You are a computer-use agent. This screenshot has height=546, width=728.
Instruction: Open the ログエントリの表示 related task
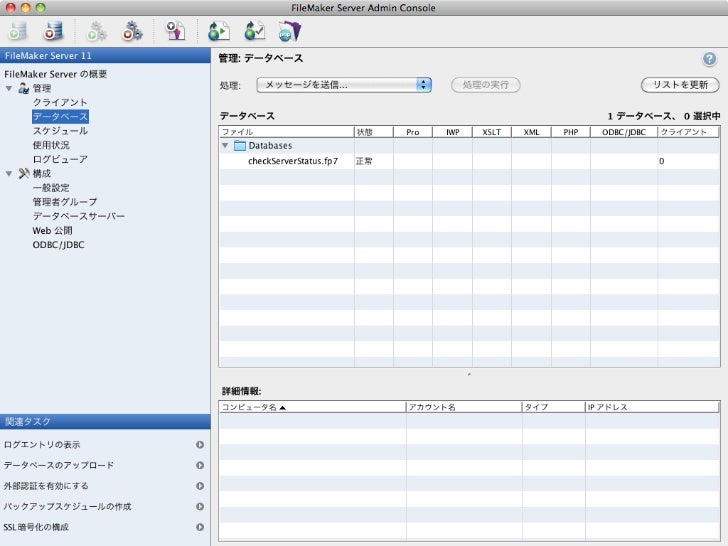pos(100,444)
